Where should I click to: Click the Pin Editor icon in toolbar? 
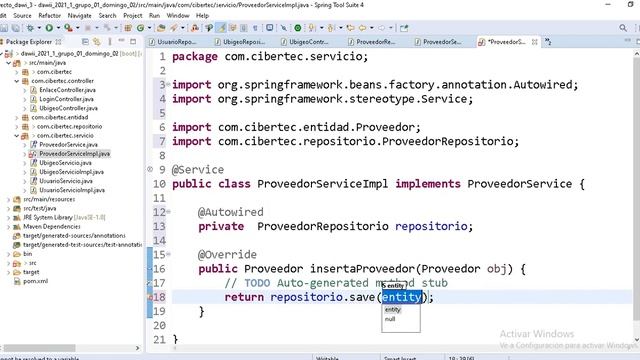point(283,28)
